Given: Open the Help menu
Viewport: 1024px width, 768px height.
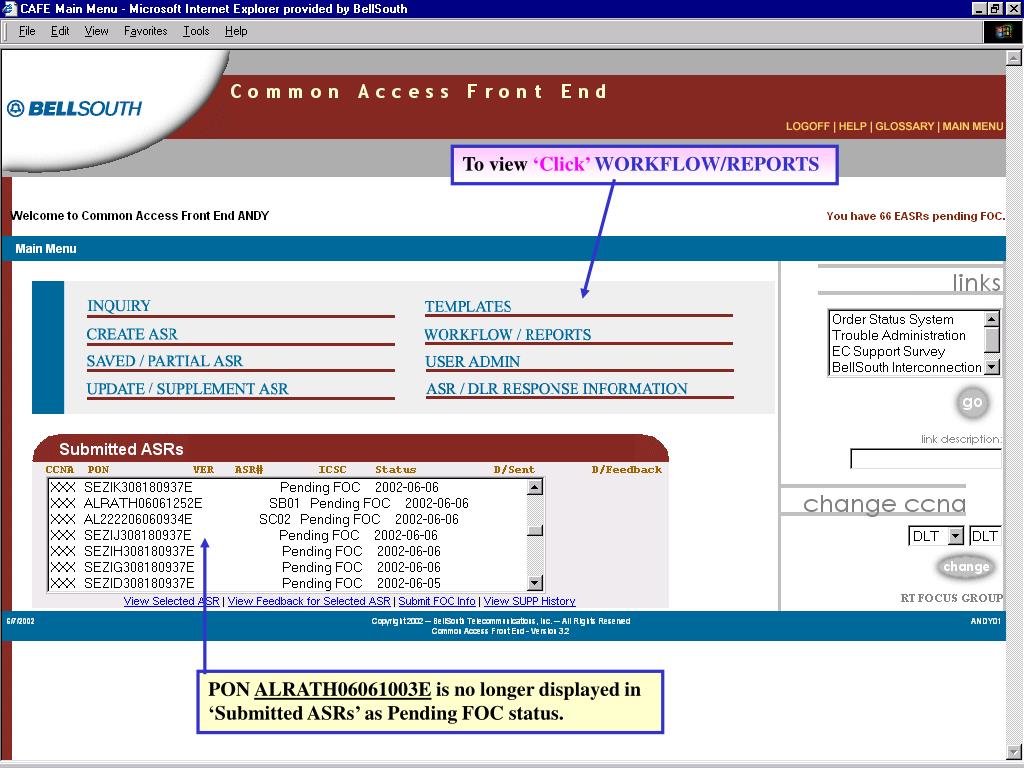Looking at the screenshot, I should point(236,31).
